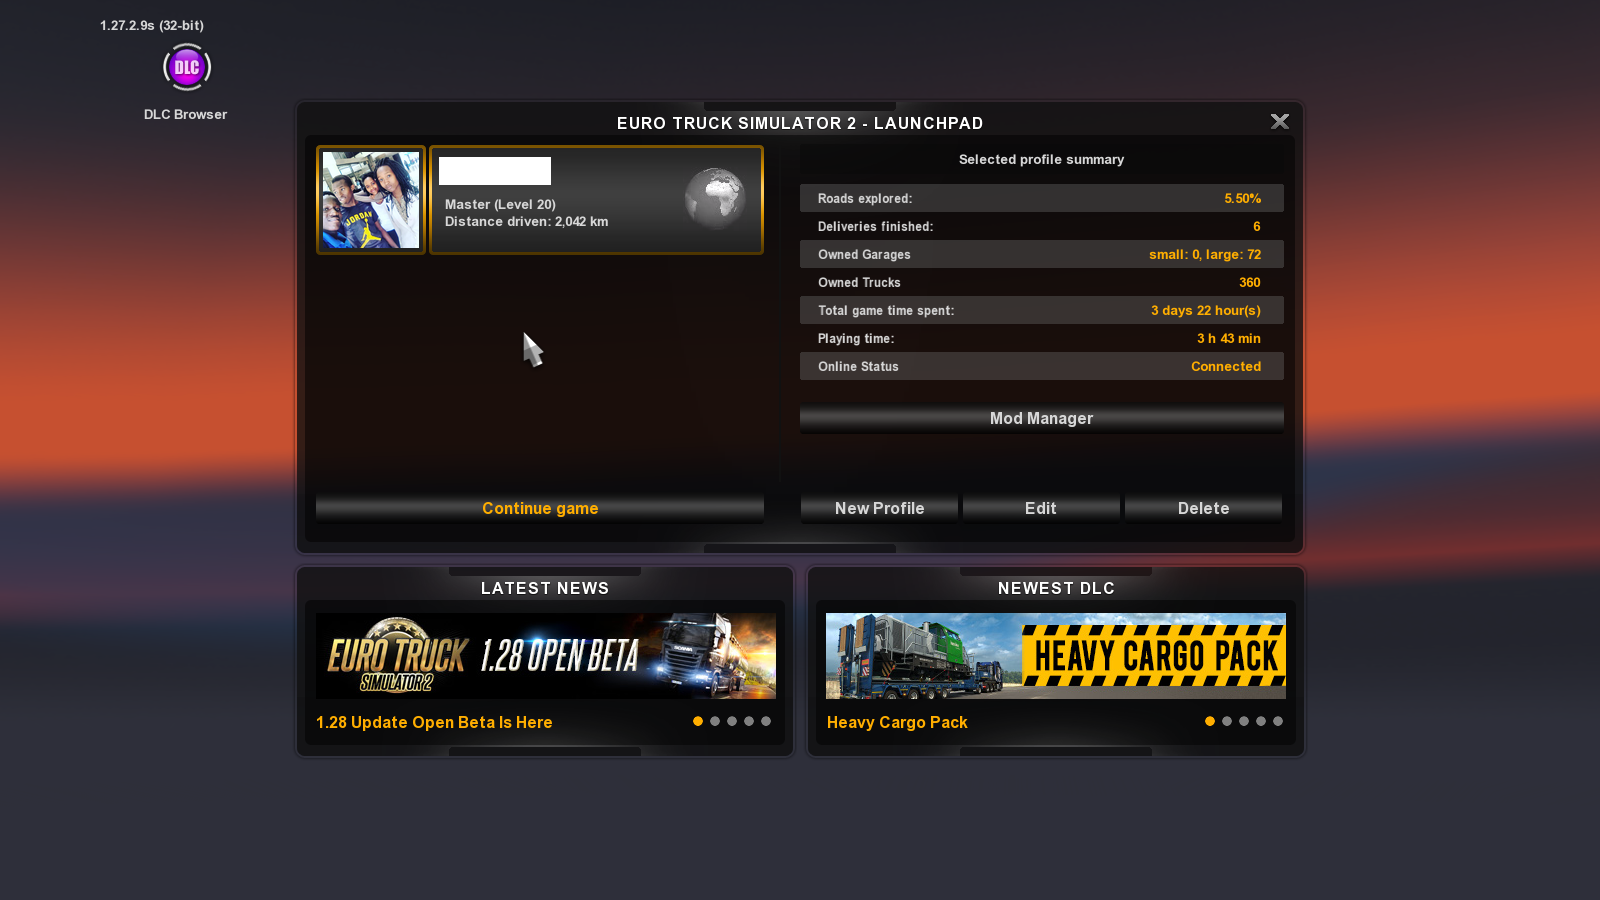Click the DLC Browser label
Image resolution: width=1600 pixels, height=900 pixels.
185,114
